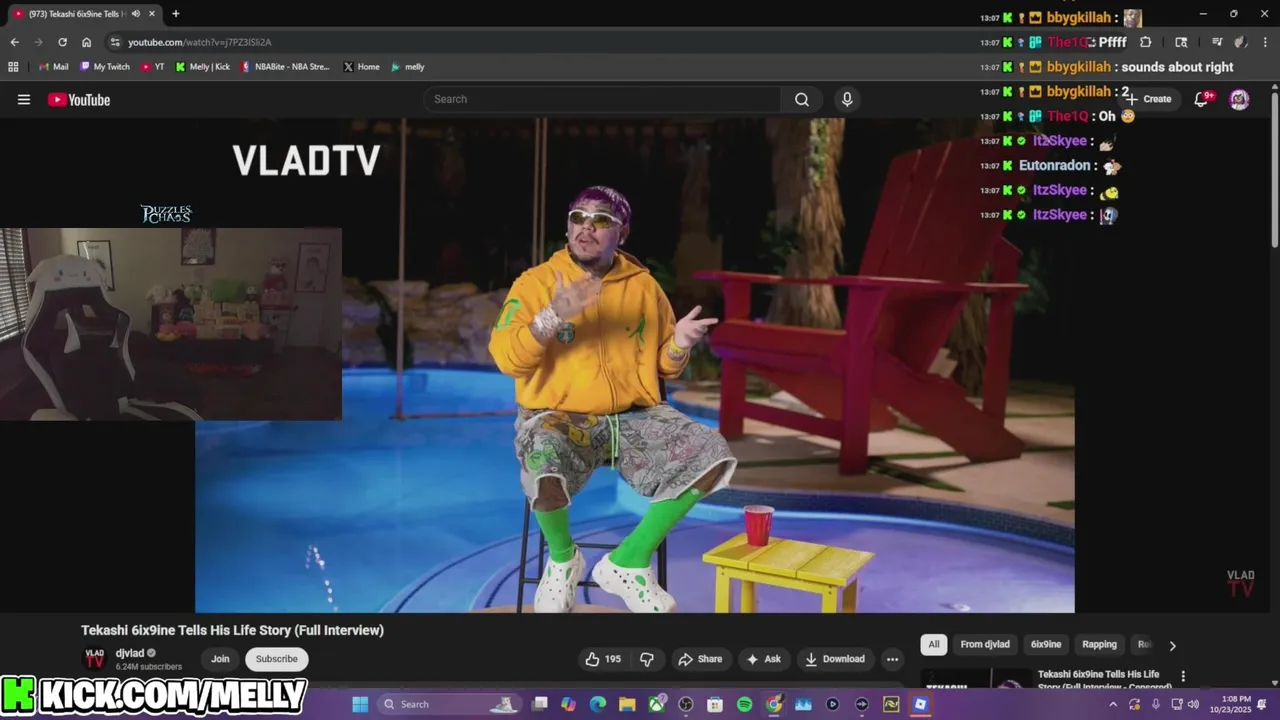Image resolution: width=1280 pixels, height=720 pixels.
Task: Mute the tab via speaker icon
Action: pos(136,14)
